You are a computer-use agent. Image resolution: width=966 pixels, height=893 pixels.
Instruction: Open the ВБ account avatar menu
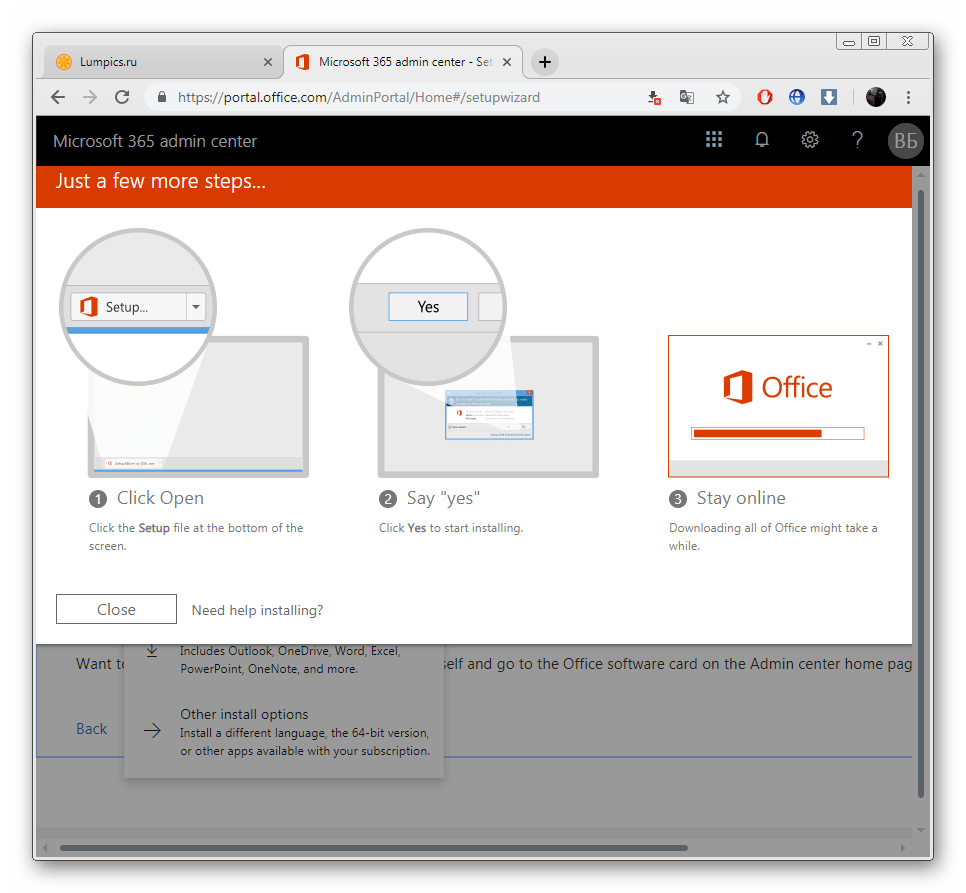(x=905, y=141)
